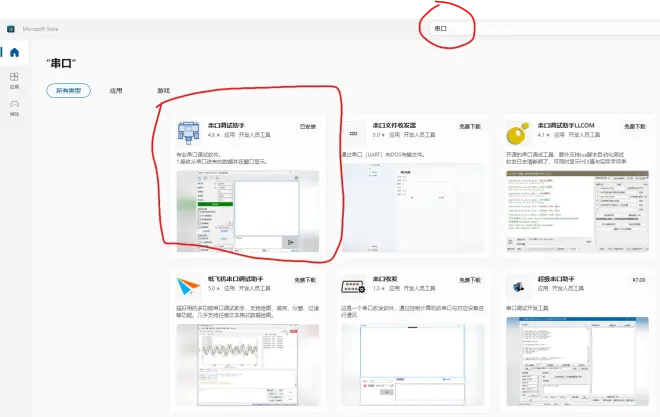
Task: Click the 专业串口调试软件 description text
Action: point(198,154)
